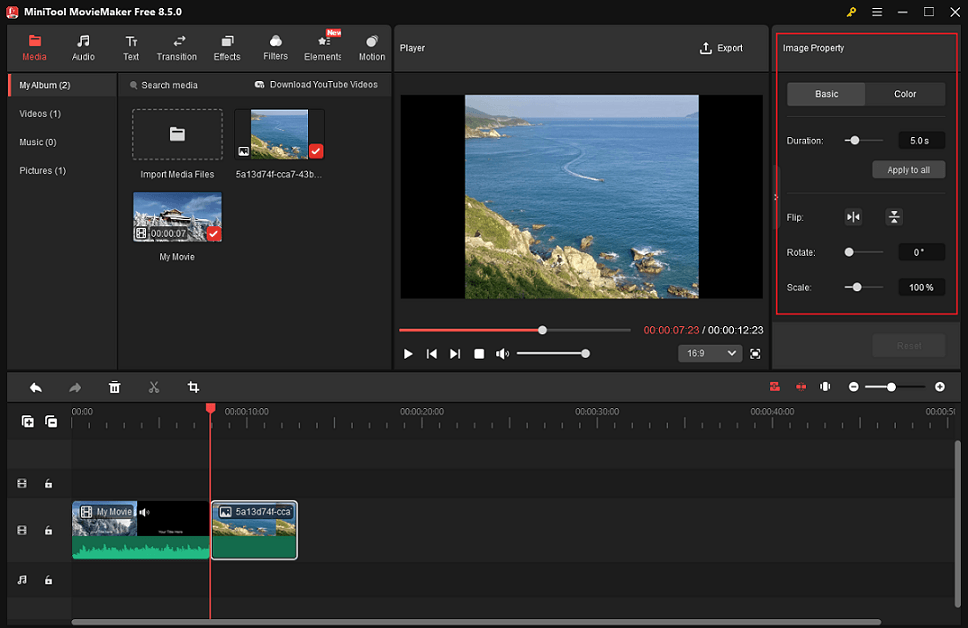This screenshot has height=628, width=968.
Task: Open the aspect ratio dropdown showing 16:9
Action: point(710,353)
